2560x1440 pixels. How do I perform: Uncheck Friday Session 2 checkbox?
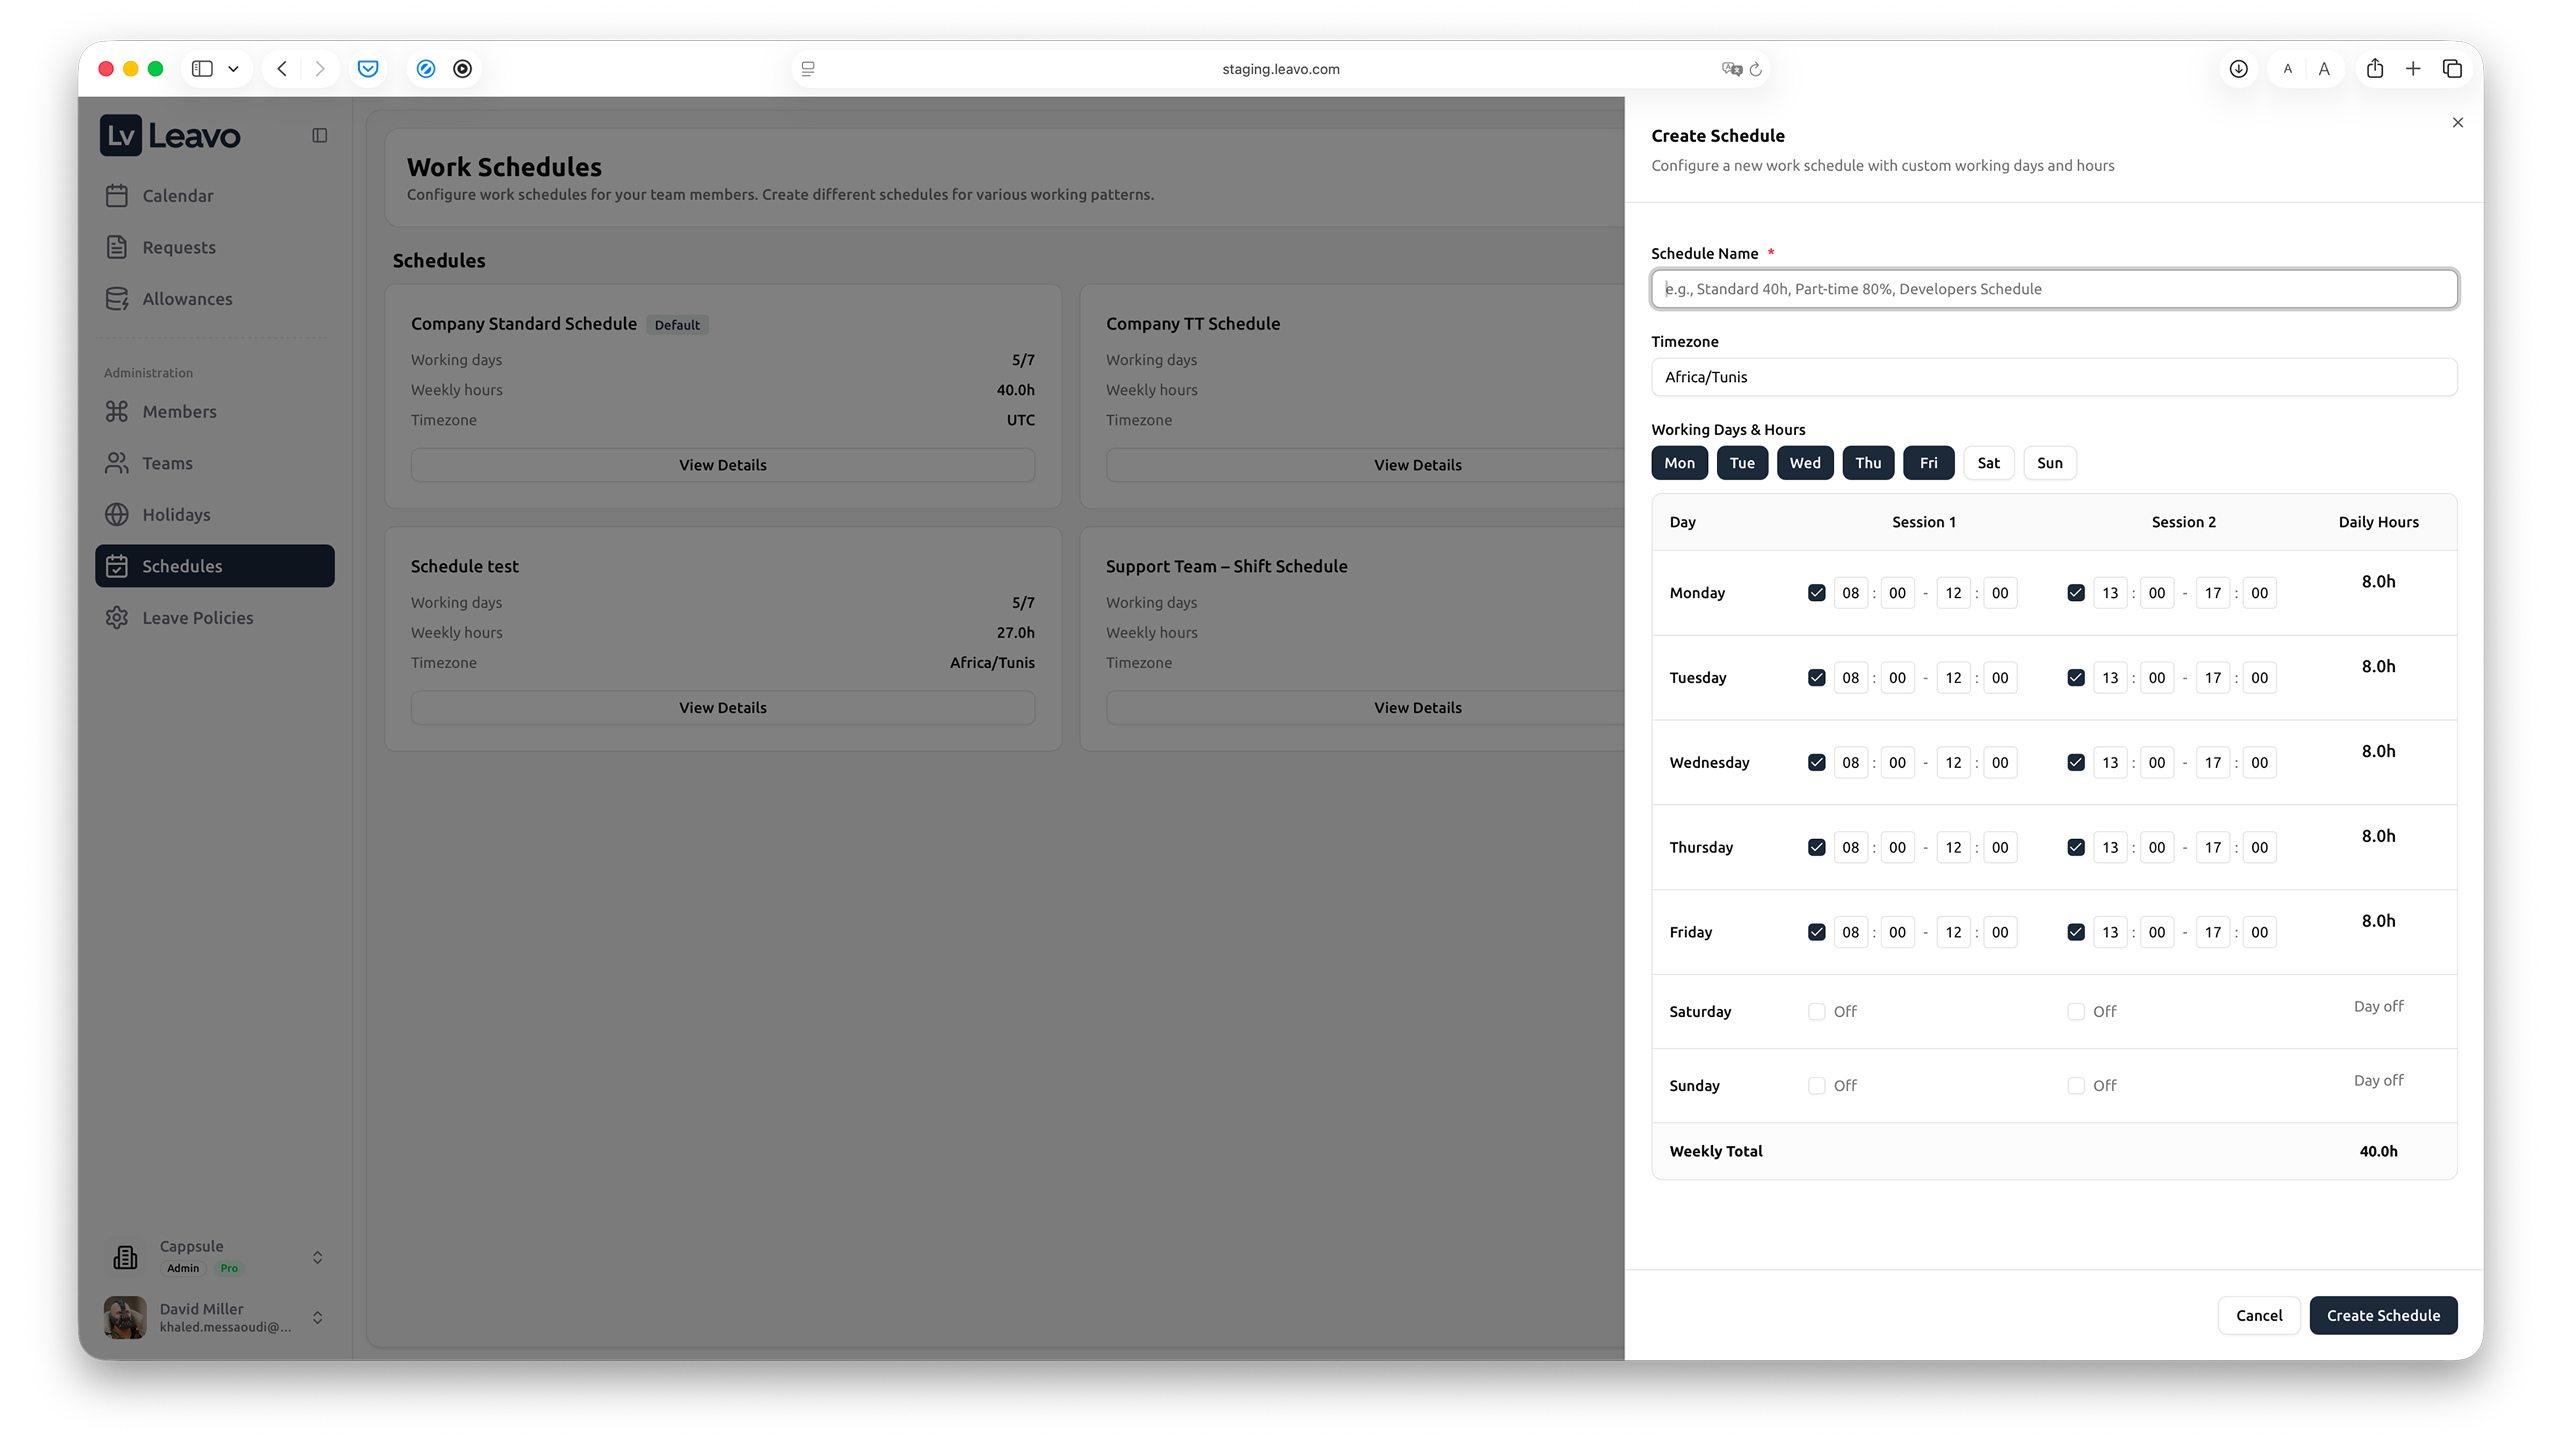pyautogui.click(x=2075, y=931)
